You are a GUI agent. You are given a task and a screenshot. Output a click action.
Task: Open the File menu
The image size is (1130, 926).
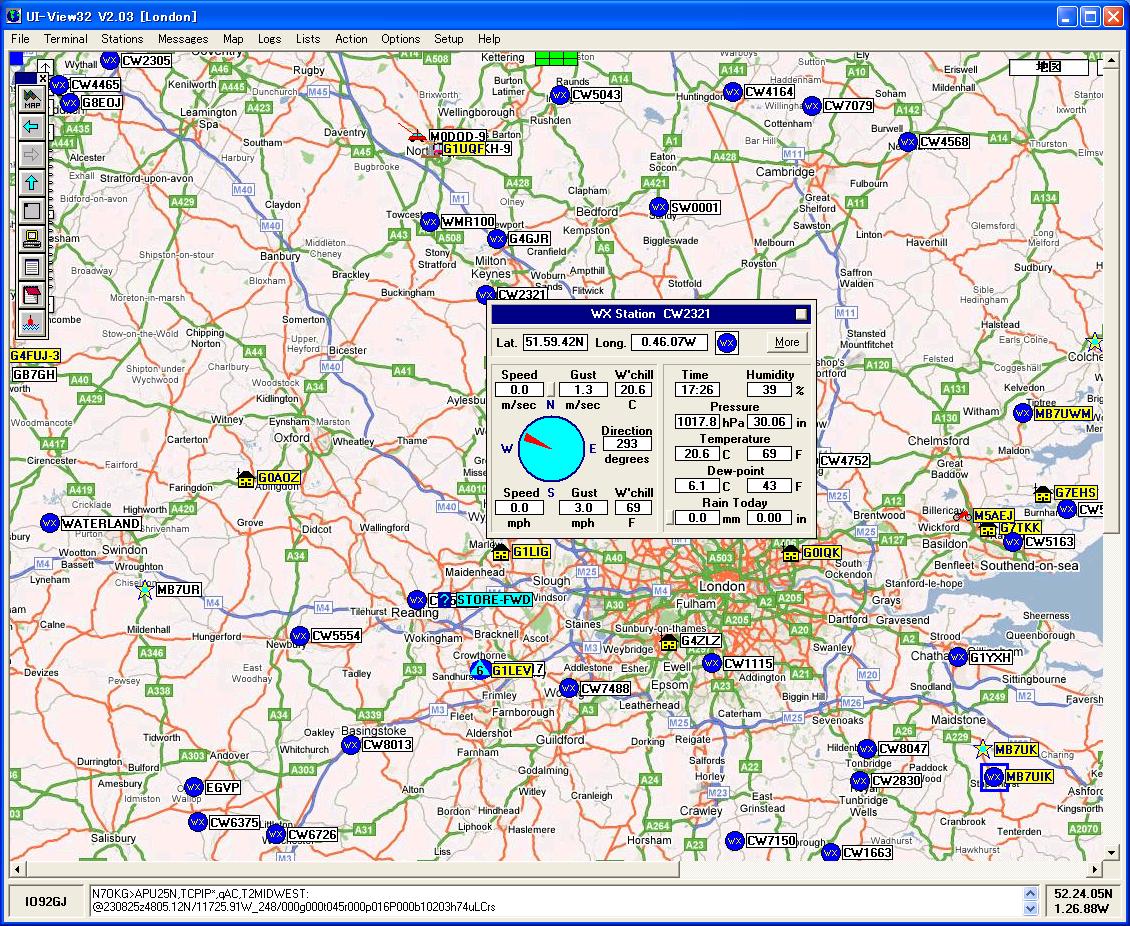(x=20, y=39)
